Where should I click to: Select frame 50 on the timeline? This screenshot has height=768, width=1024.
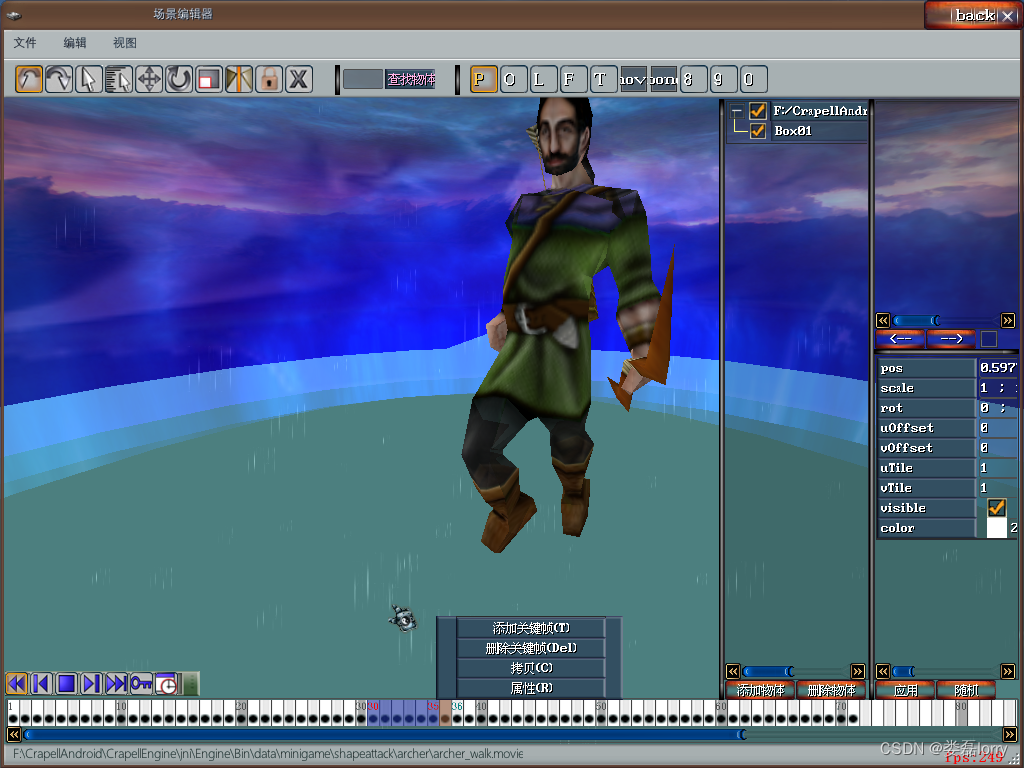coord(600,712)
